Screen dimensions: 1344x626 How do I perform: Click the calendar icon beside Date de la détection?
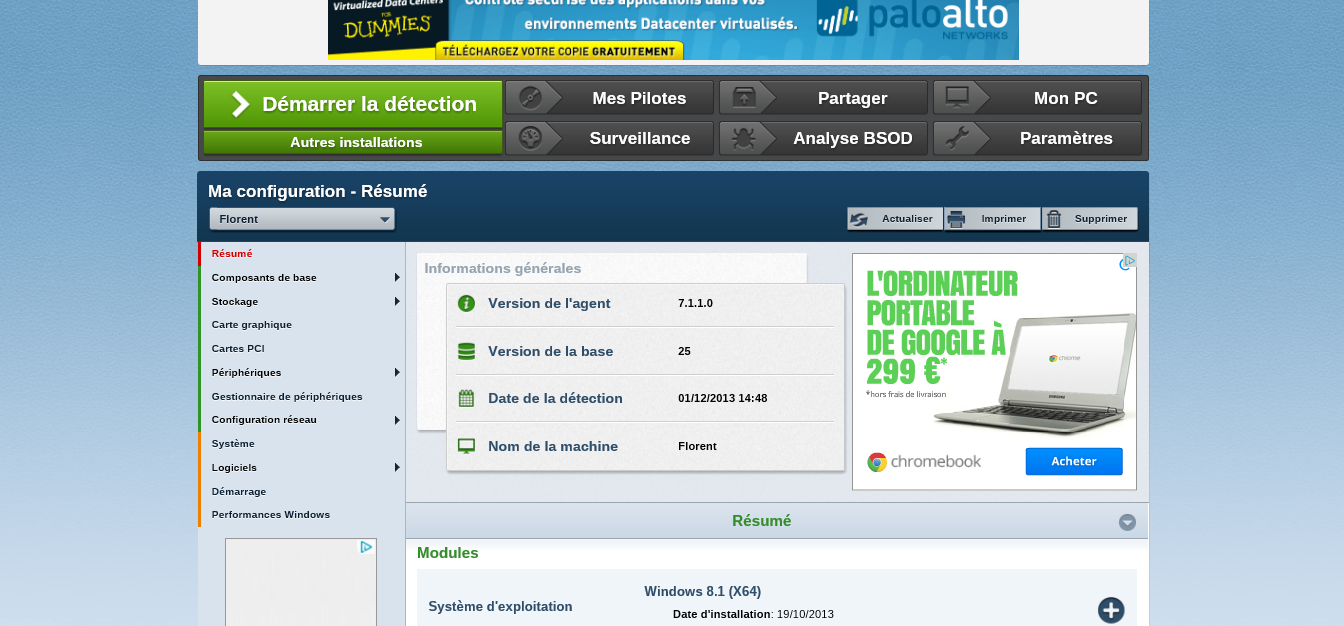coord(466,398)
